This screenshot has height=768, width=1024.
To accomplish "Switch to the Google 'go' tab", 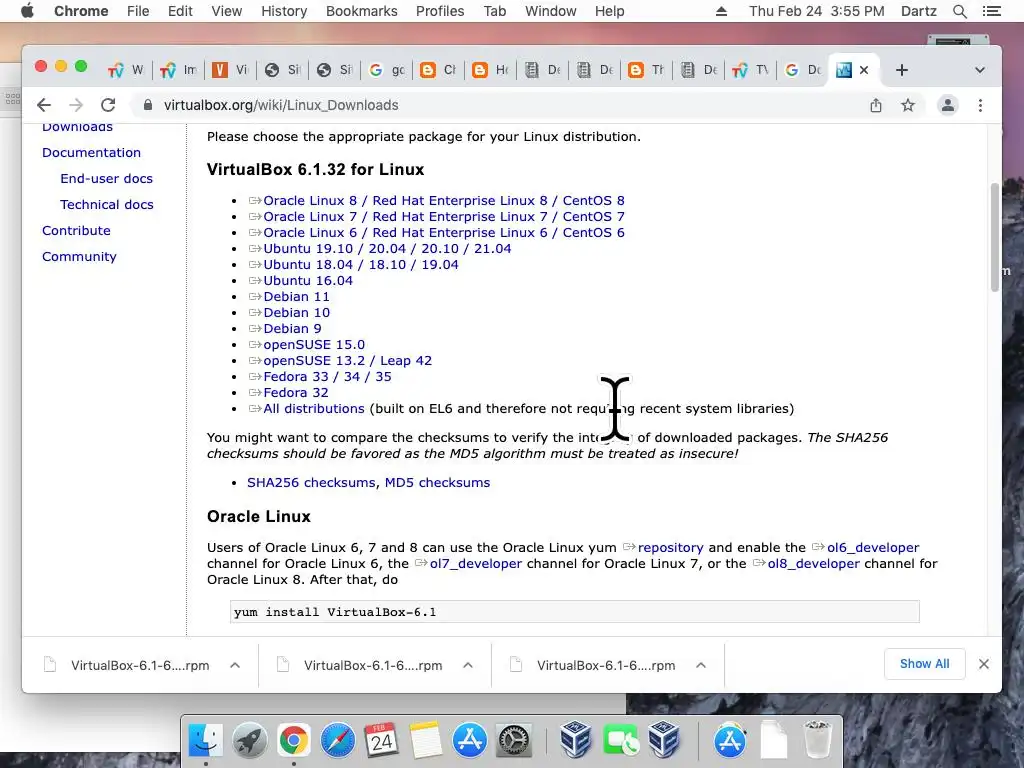I will point(386,70).
